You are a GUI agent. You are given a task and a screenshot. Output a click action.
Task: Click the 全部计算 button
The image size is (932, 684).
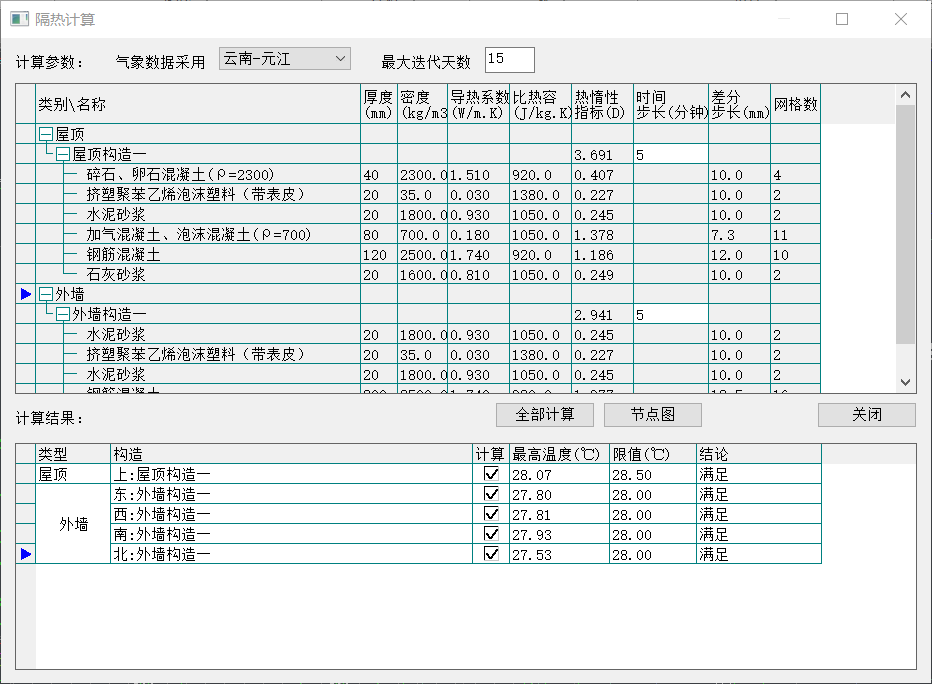tap(545, 415)
